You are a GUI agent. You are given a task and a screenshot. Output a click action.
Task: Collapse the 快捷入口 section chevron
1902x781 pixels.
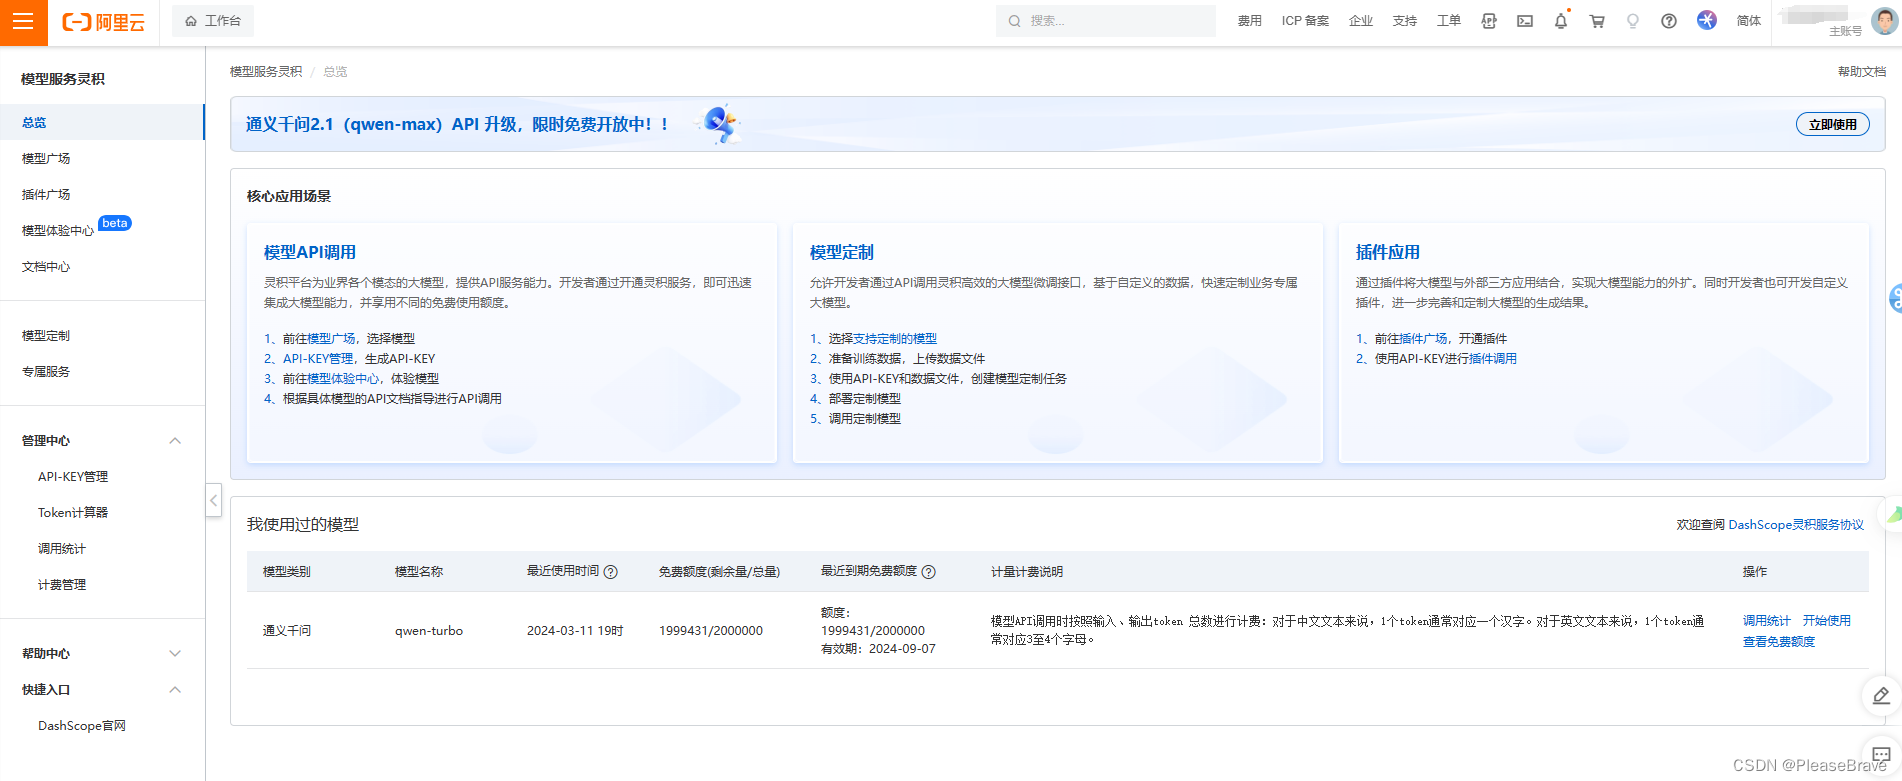click(175, 689)
